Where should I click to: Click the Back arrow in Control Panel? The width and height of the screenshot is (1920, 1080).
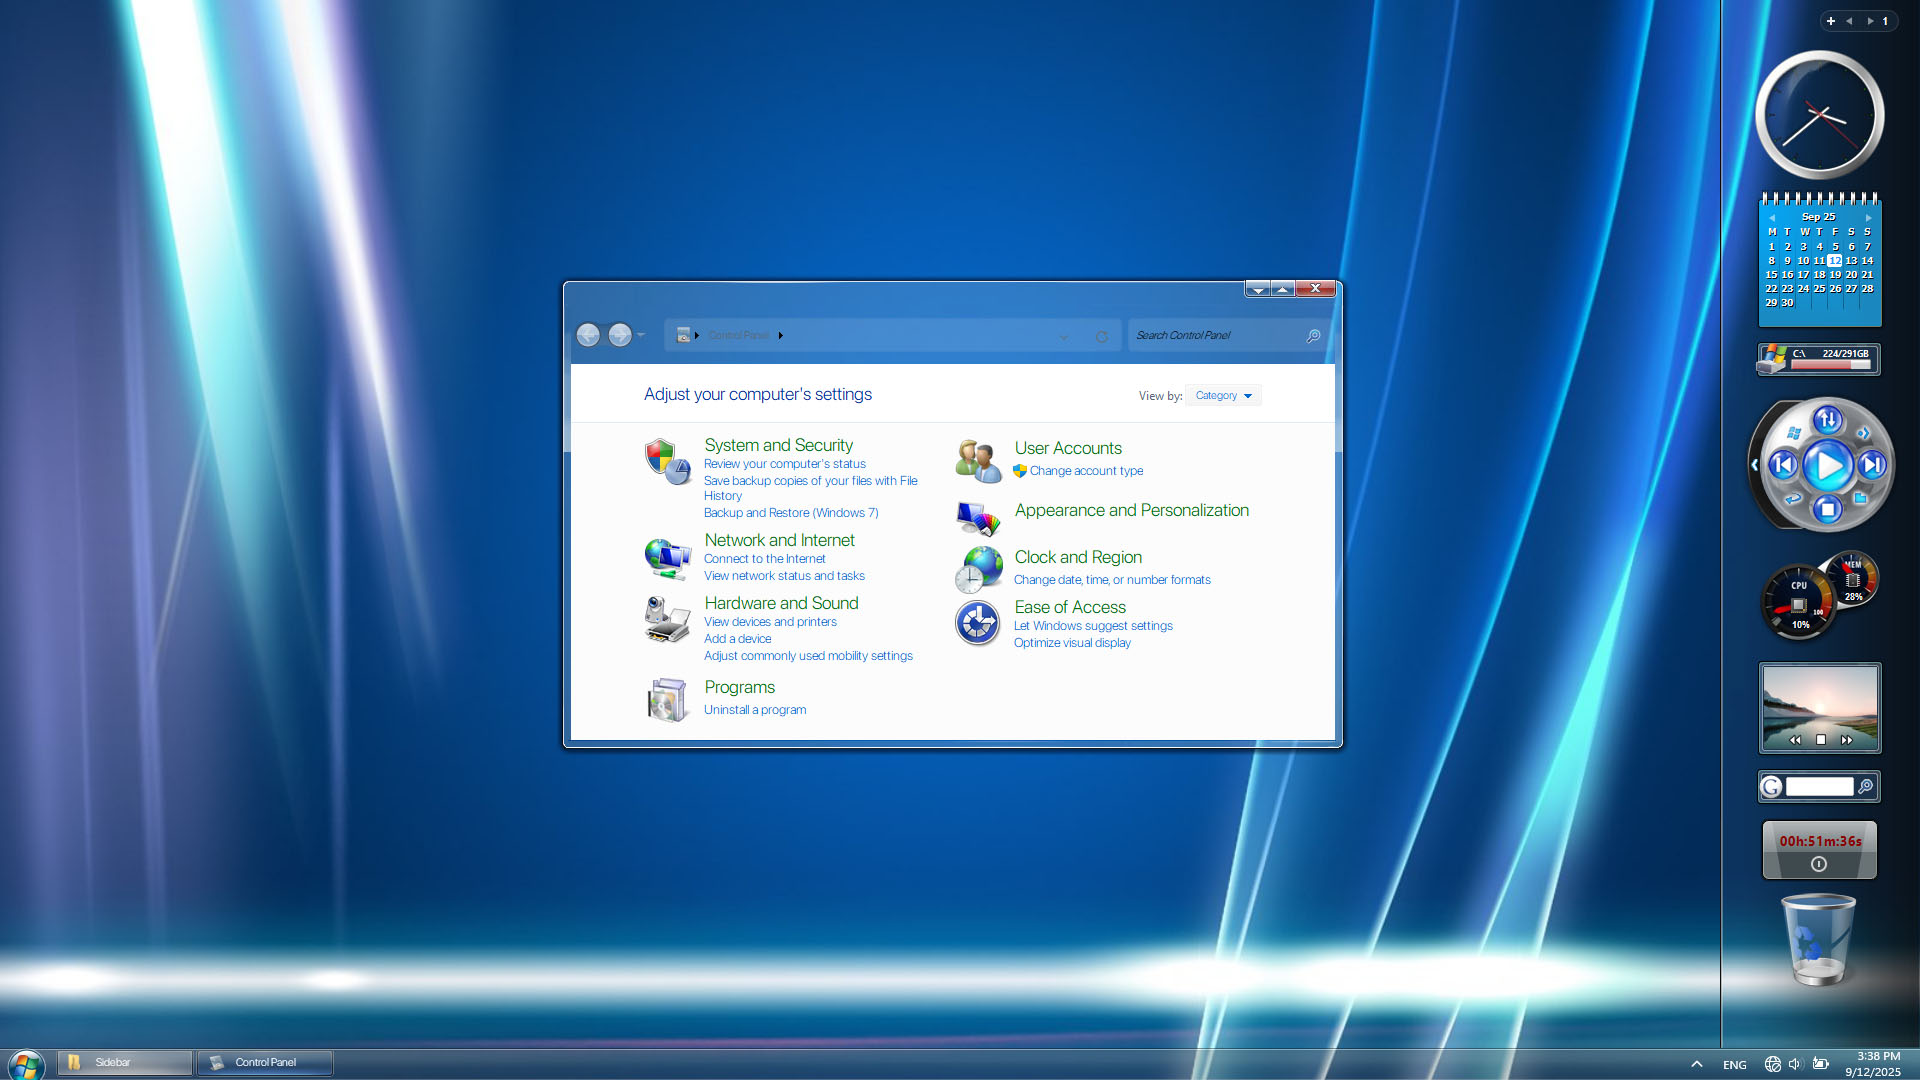[x=588, y=335]
